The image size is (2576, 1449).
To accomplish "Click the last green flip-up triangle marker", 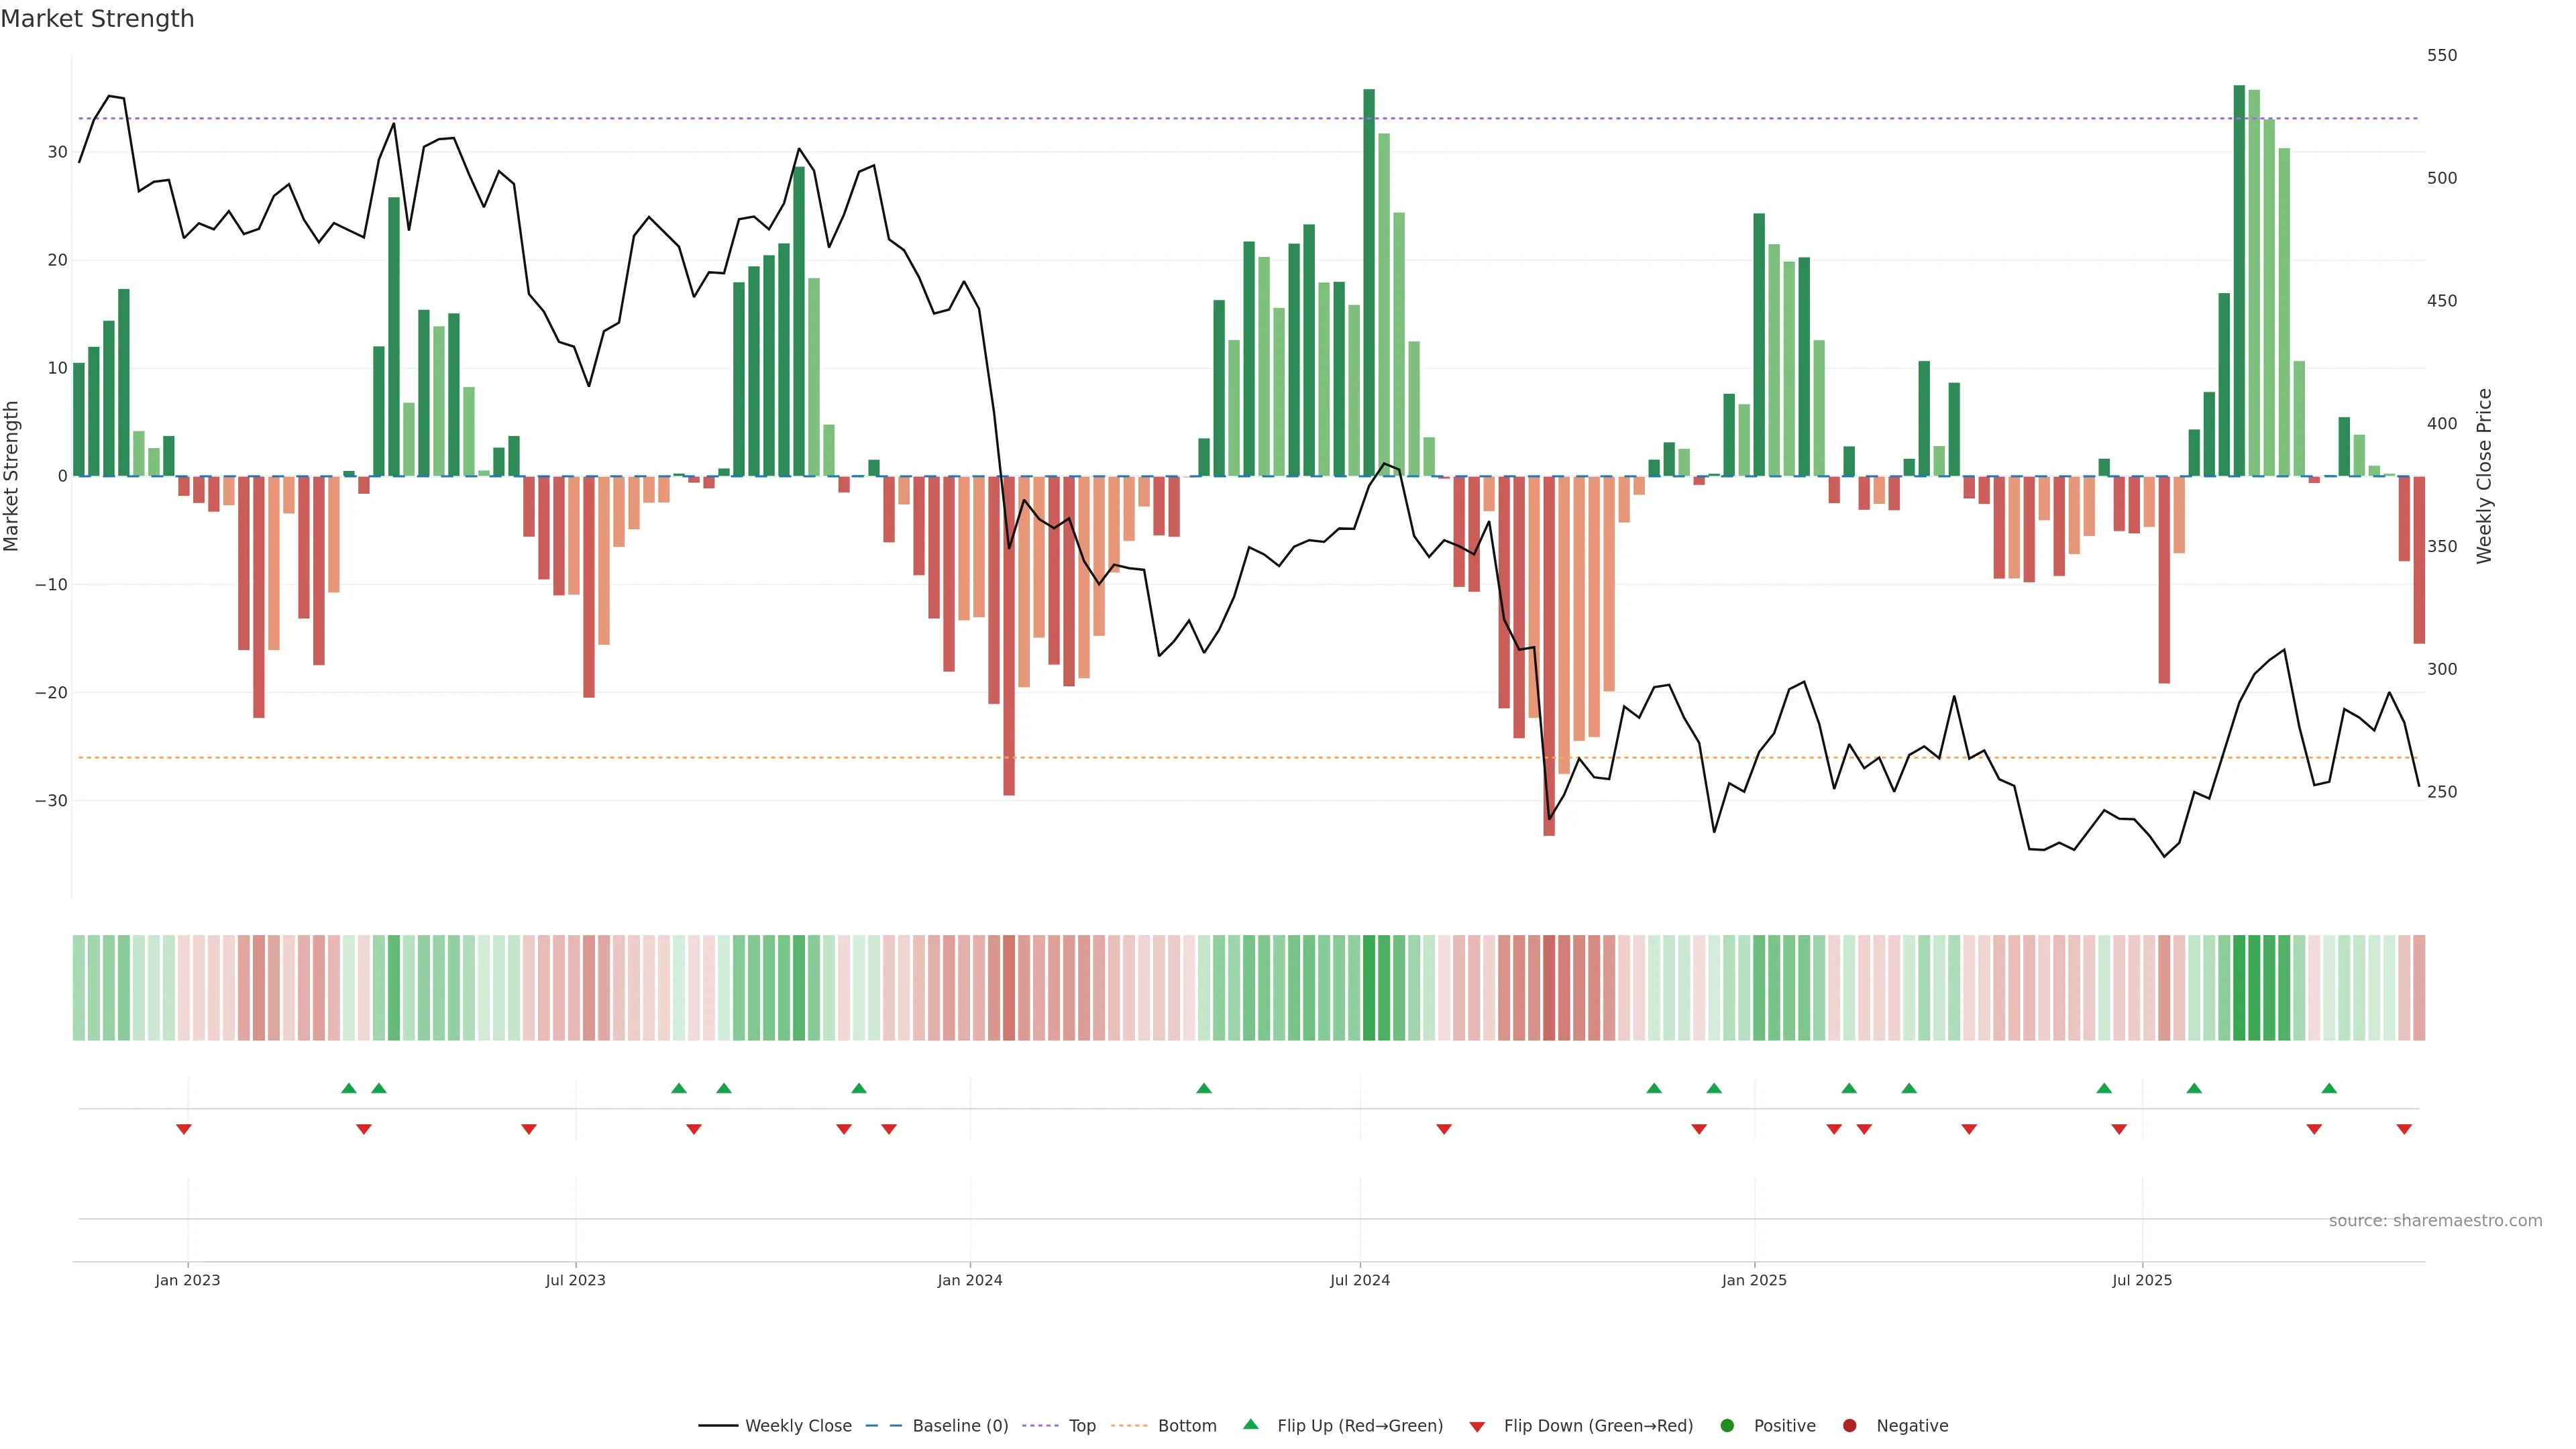I will tap(2329, 1088).
